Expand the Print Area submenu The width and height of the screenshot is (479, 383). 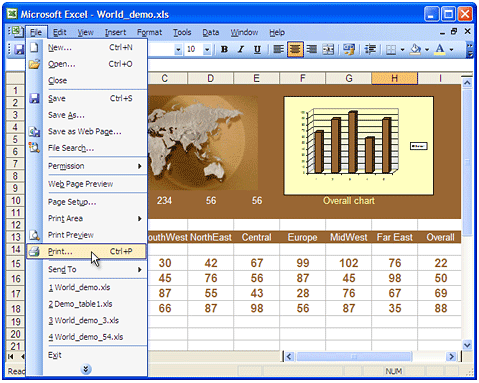coord(87,218)
